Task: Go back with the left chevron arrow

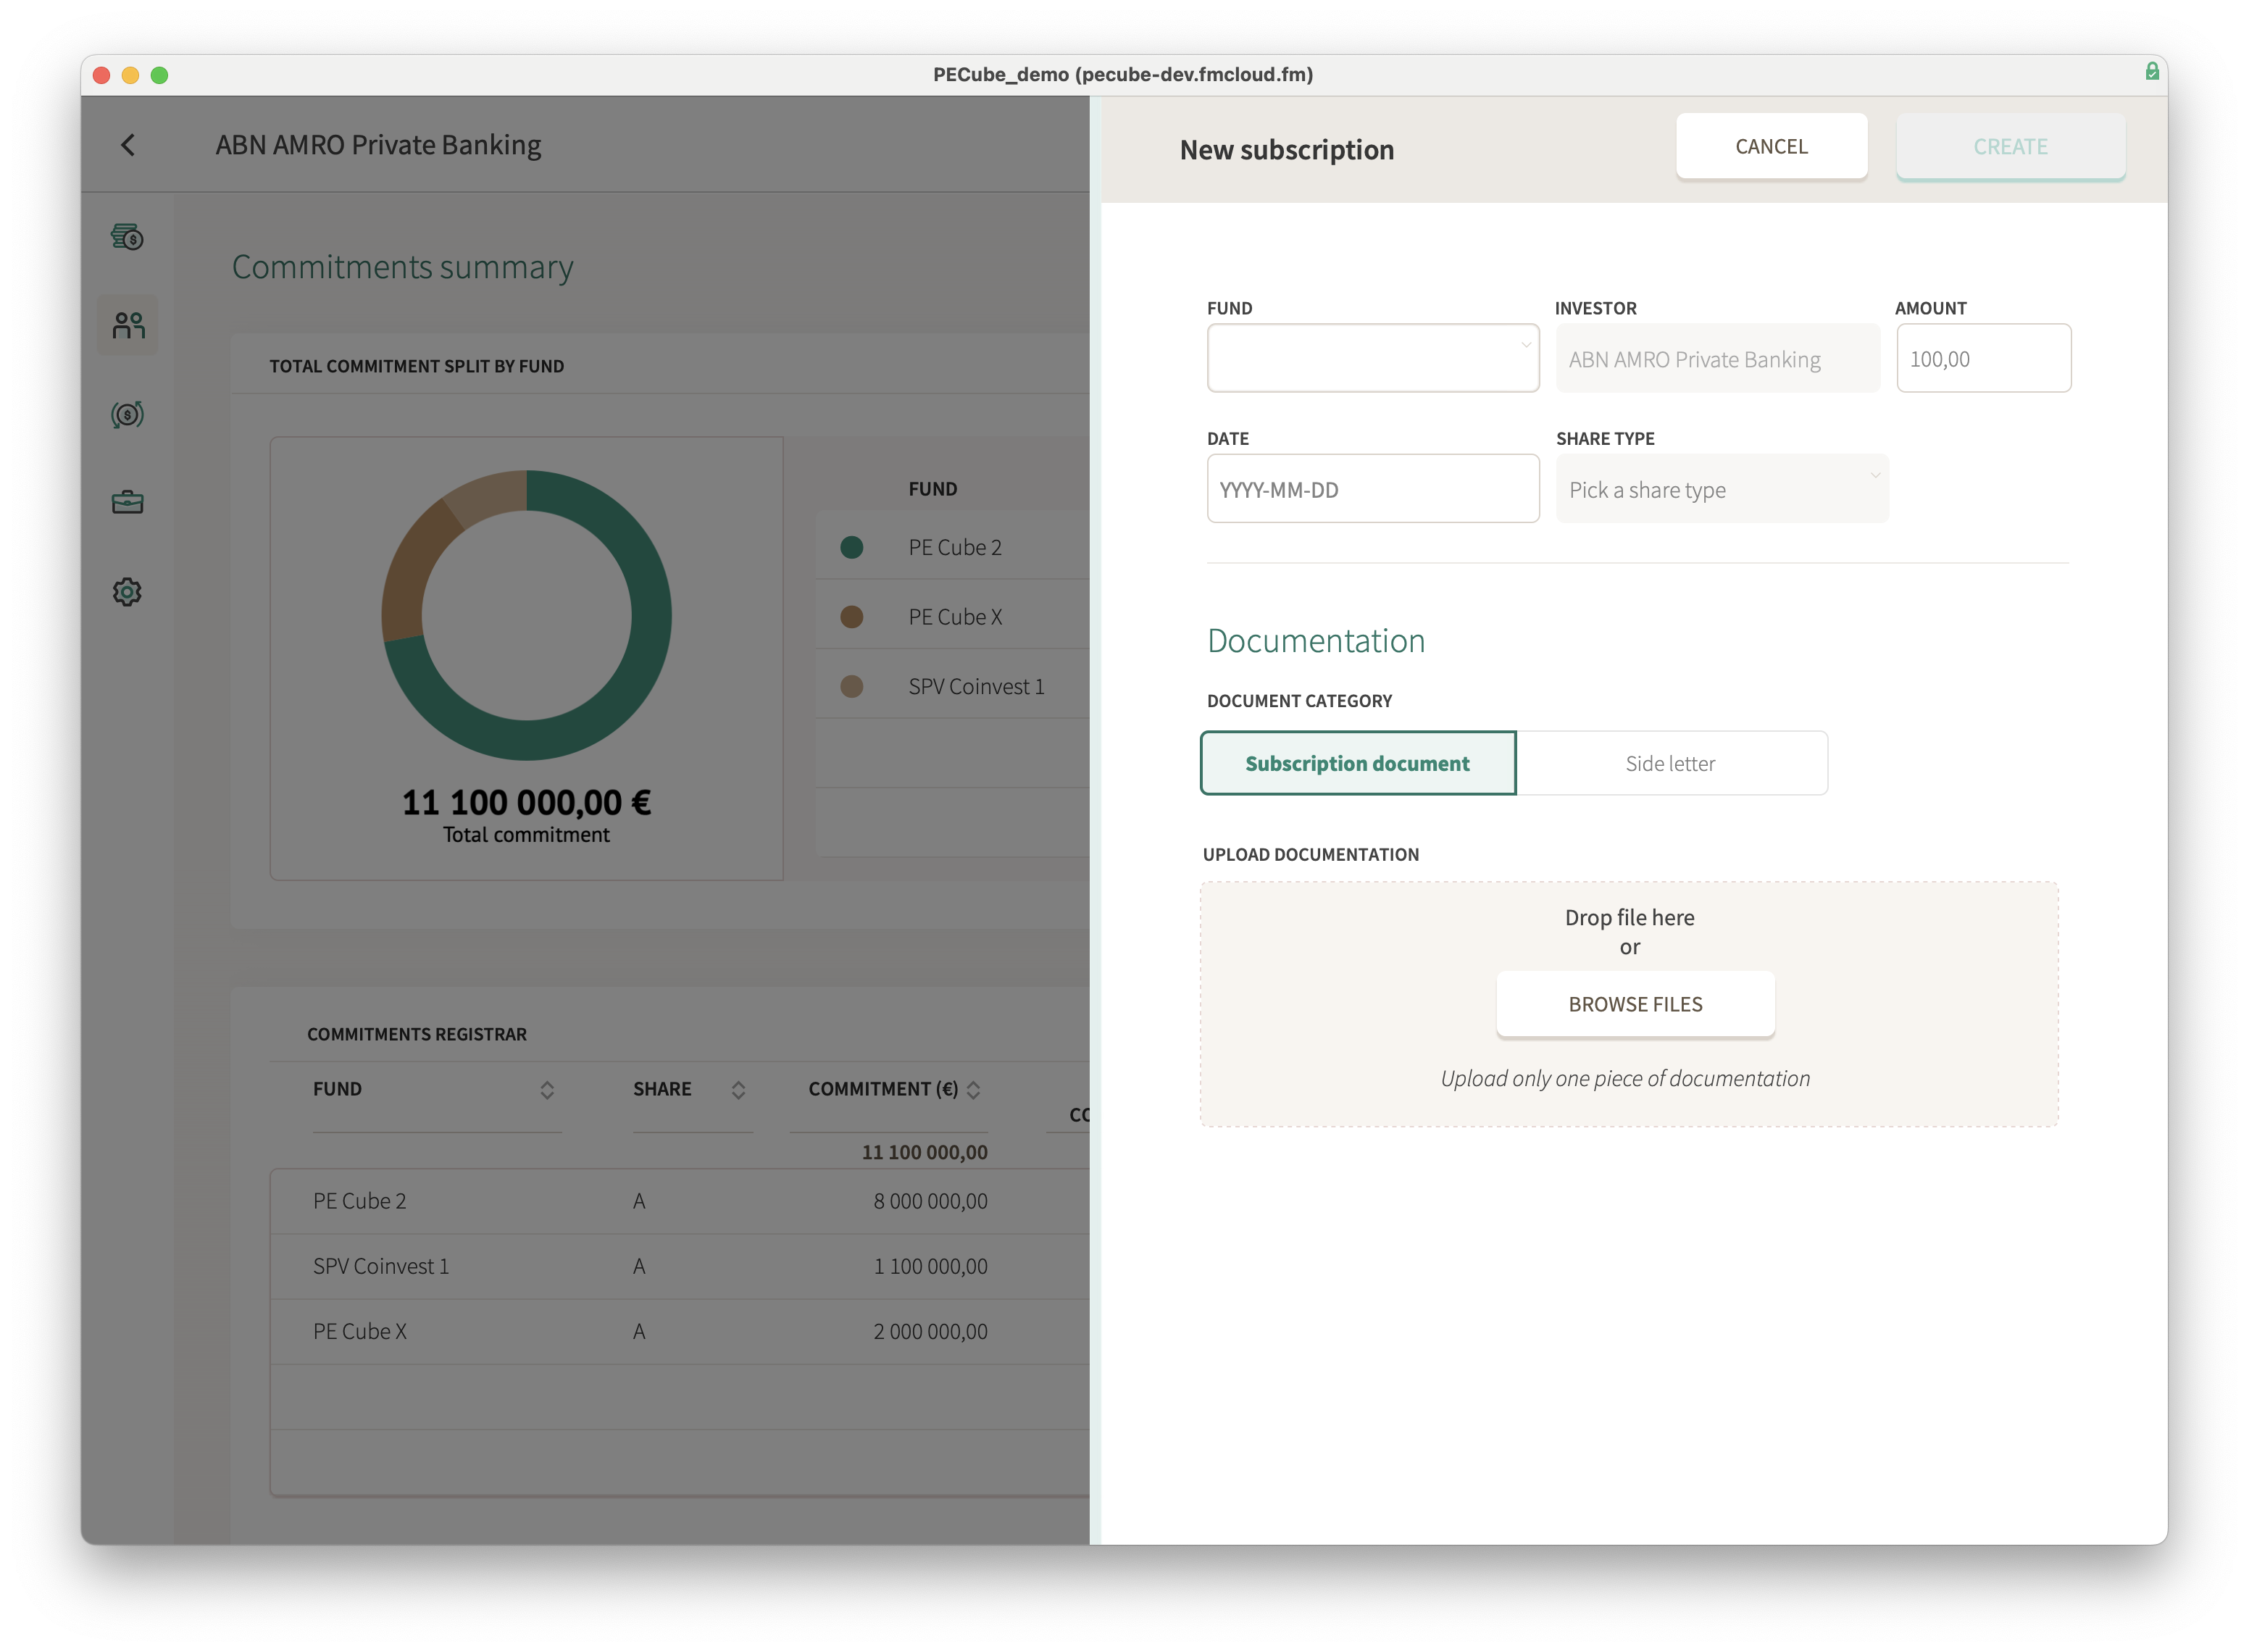Action: (128, 145)
